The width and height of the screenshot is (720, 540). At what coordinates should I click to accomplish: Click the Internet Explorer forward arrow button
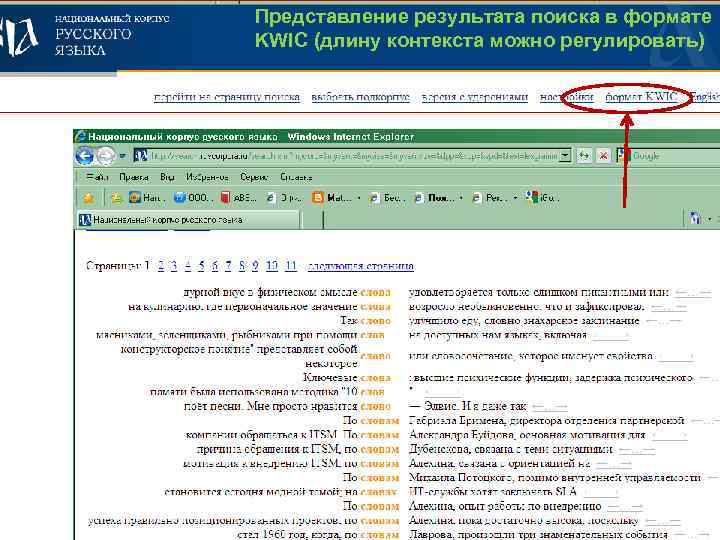[x=106, y=156]
